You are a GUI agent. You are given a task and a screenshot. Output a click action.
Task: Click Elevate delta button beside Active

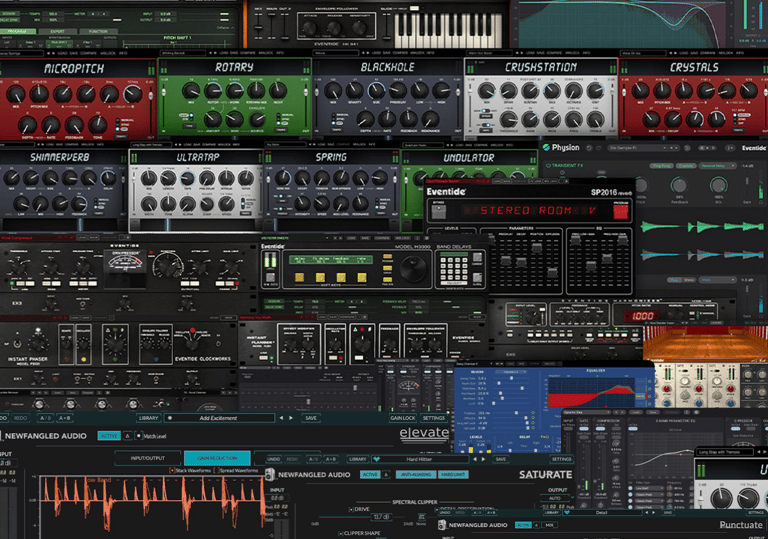click(x=127, y=436)
